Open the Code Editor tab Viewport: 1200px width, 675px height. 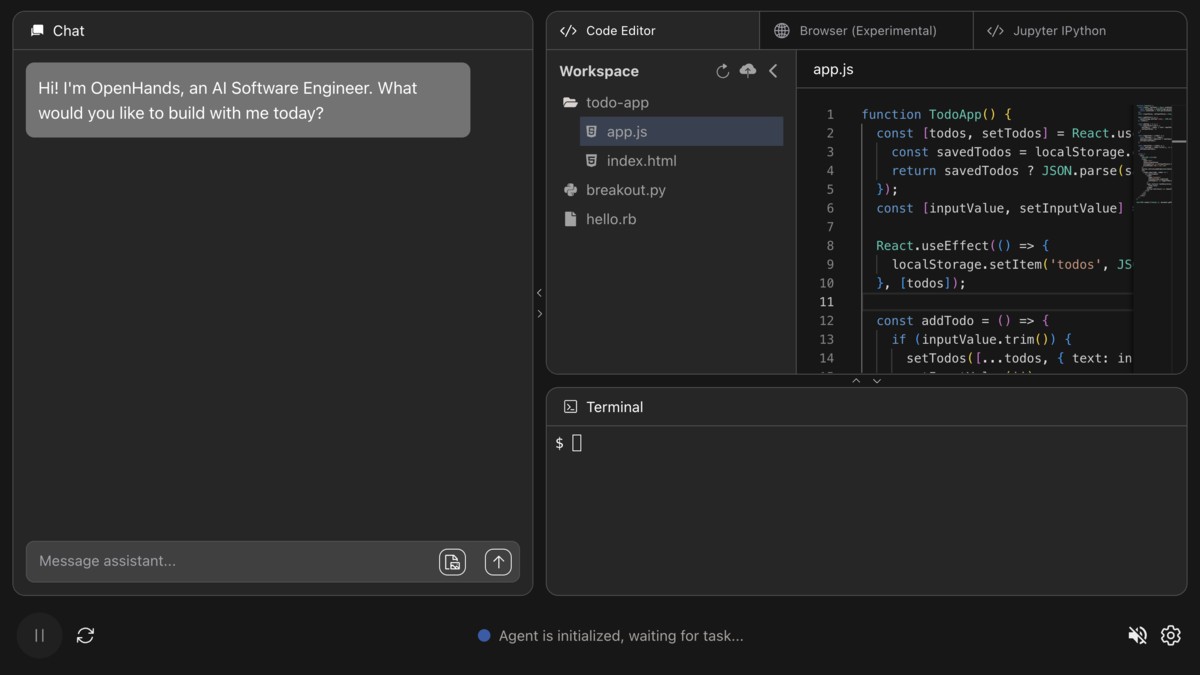pos(653,31)
